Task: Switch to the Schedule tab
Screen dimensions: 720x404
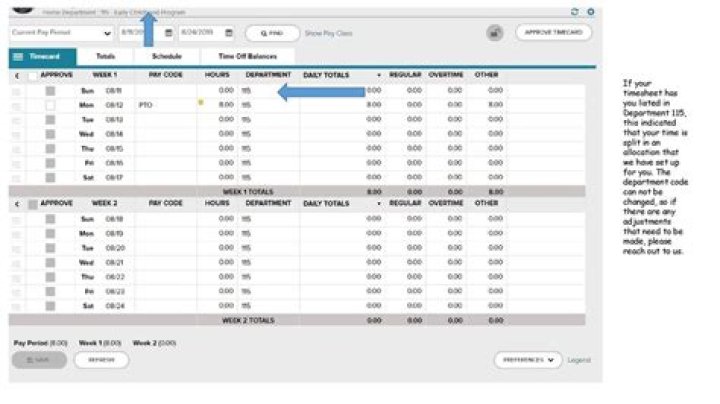Action: (167, 56)
